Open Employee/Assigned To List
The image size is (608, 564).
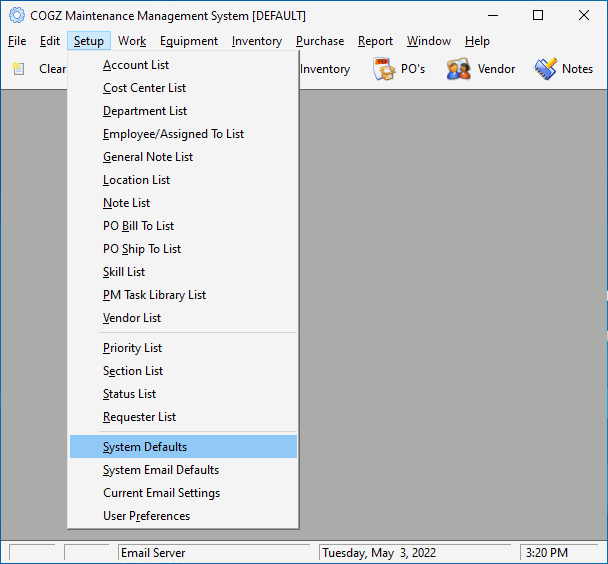pyautogui.click(x=173, y=134)
